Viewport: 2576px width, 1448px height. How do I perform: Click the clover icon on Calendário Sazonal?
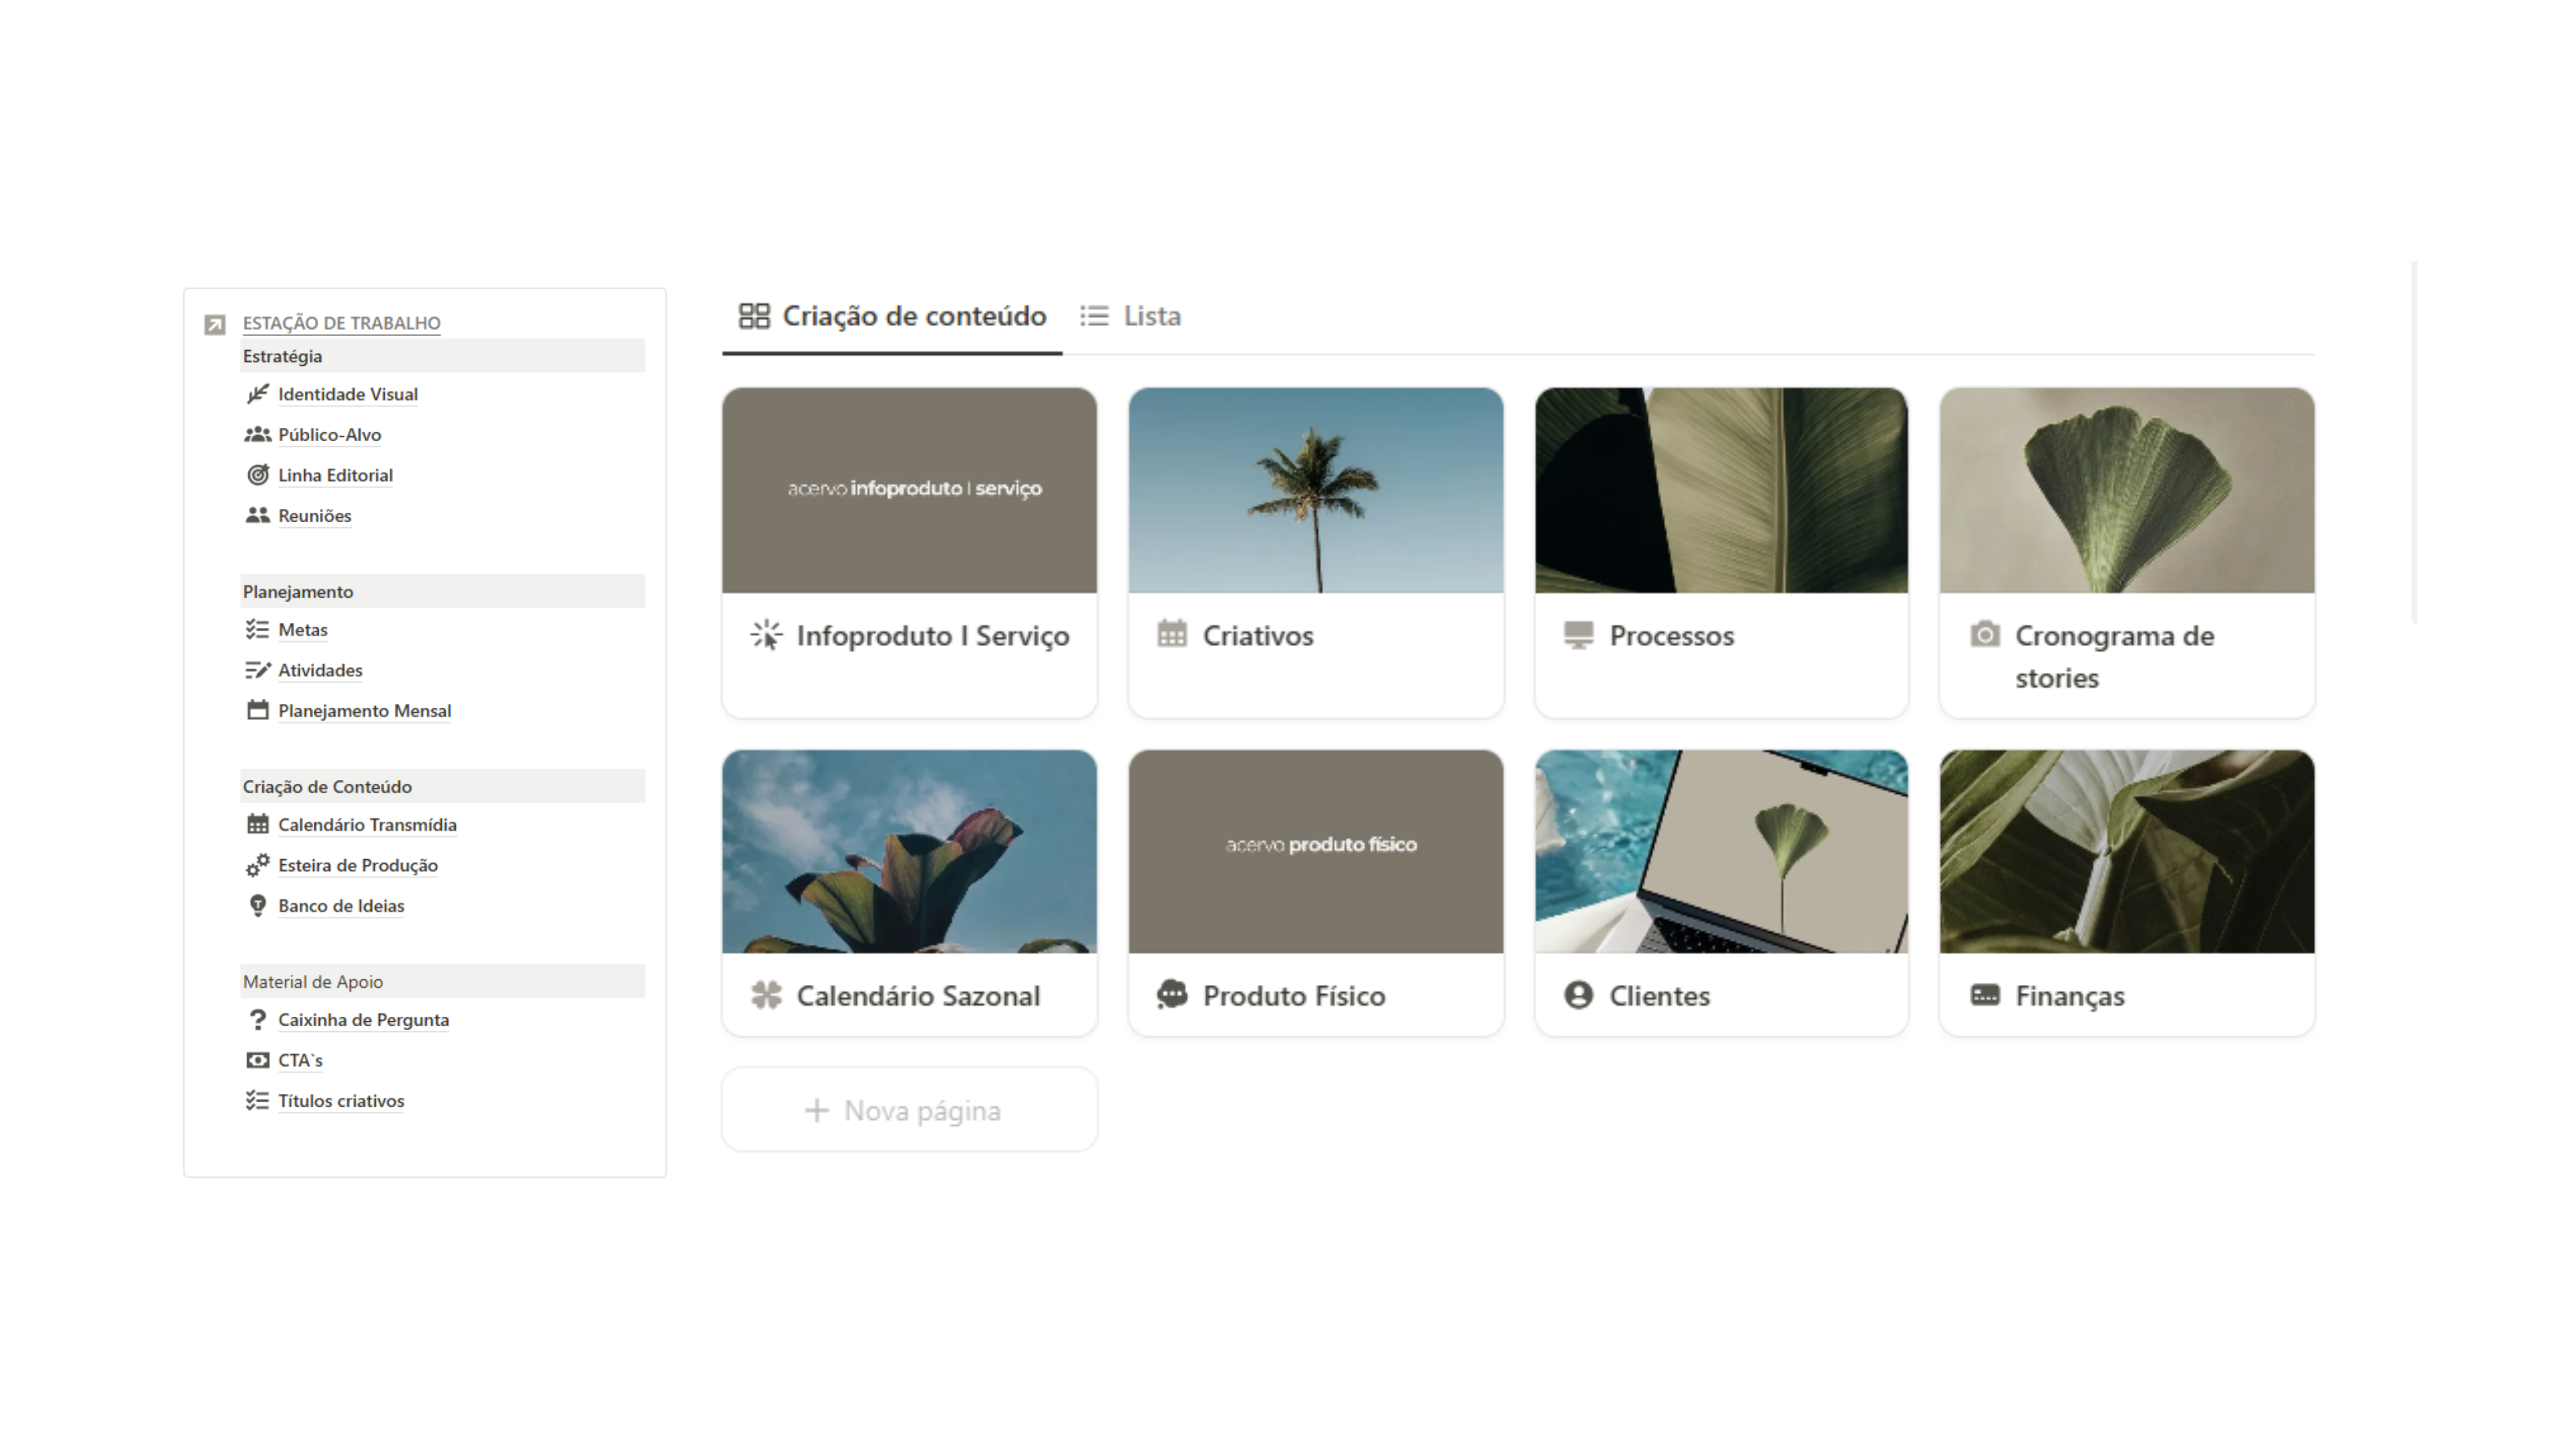[x=766, y=995]
